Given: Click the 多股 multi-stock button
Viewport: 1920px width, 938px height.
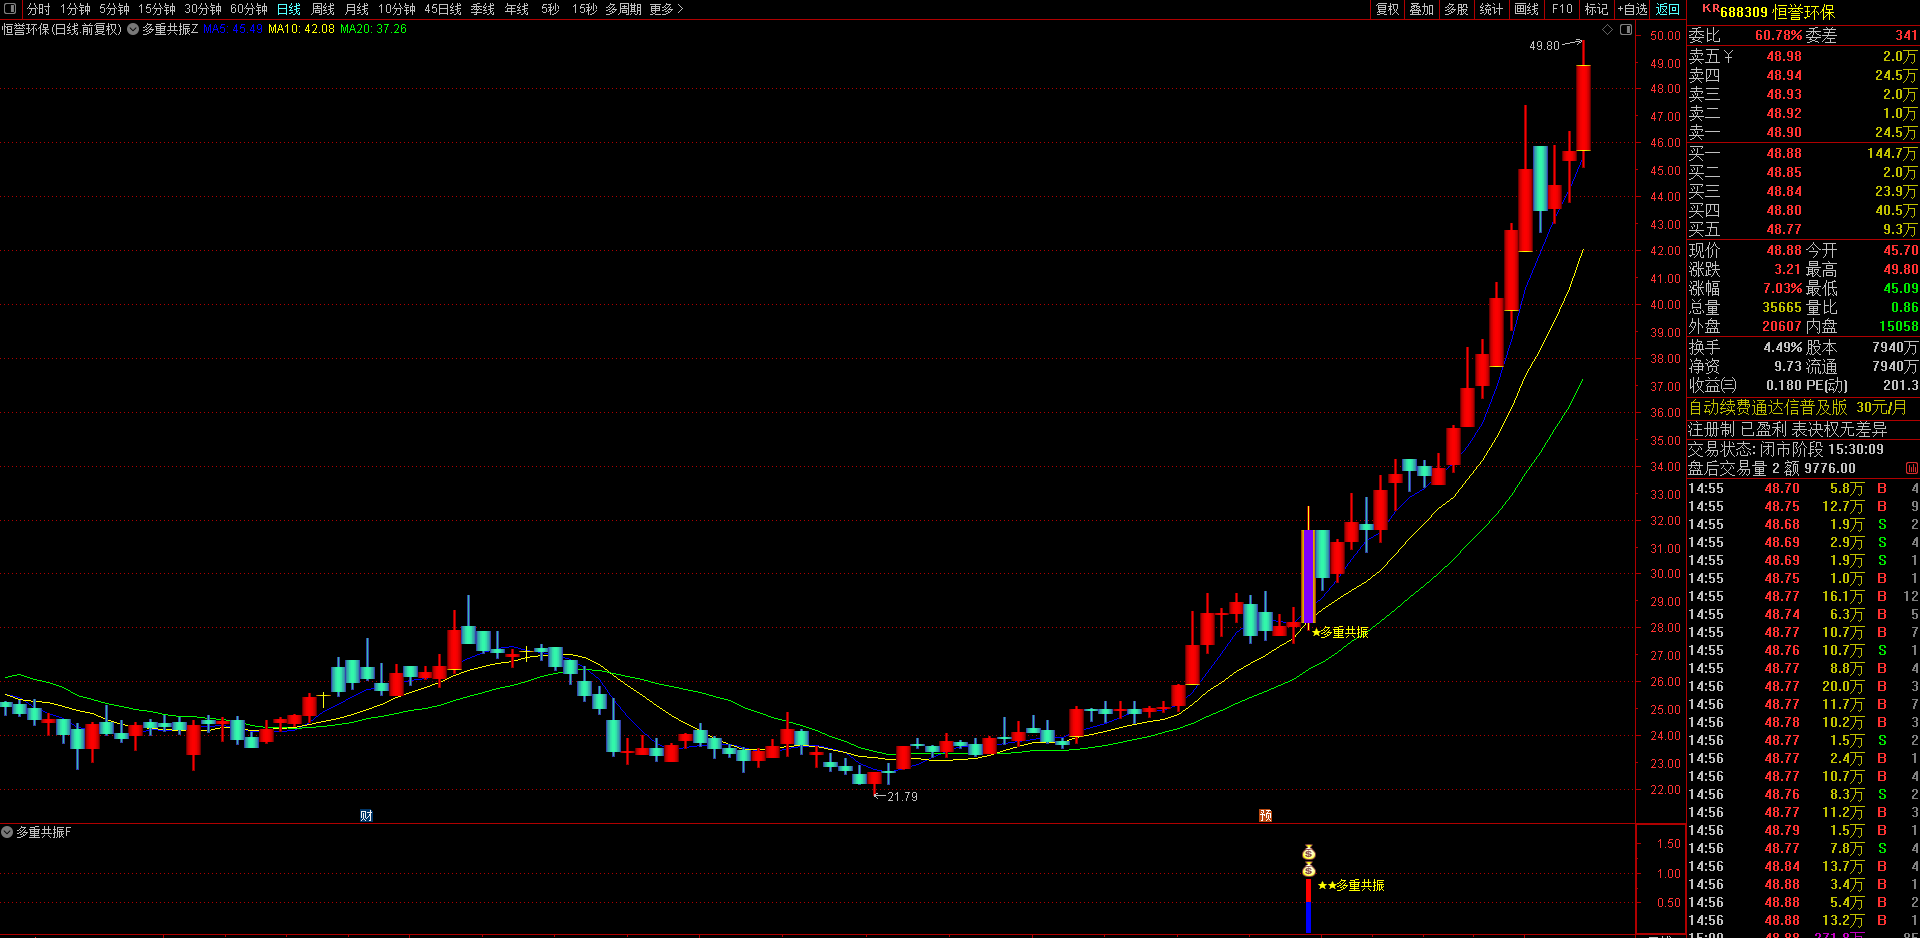Looking at the screenshot, I should (x=1456, y=9).
